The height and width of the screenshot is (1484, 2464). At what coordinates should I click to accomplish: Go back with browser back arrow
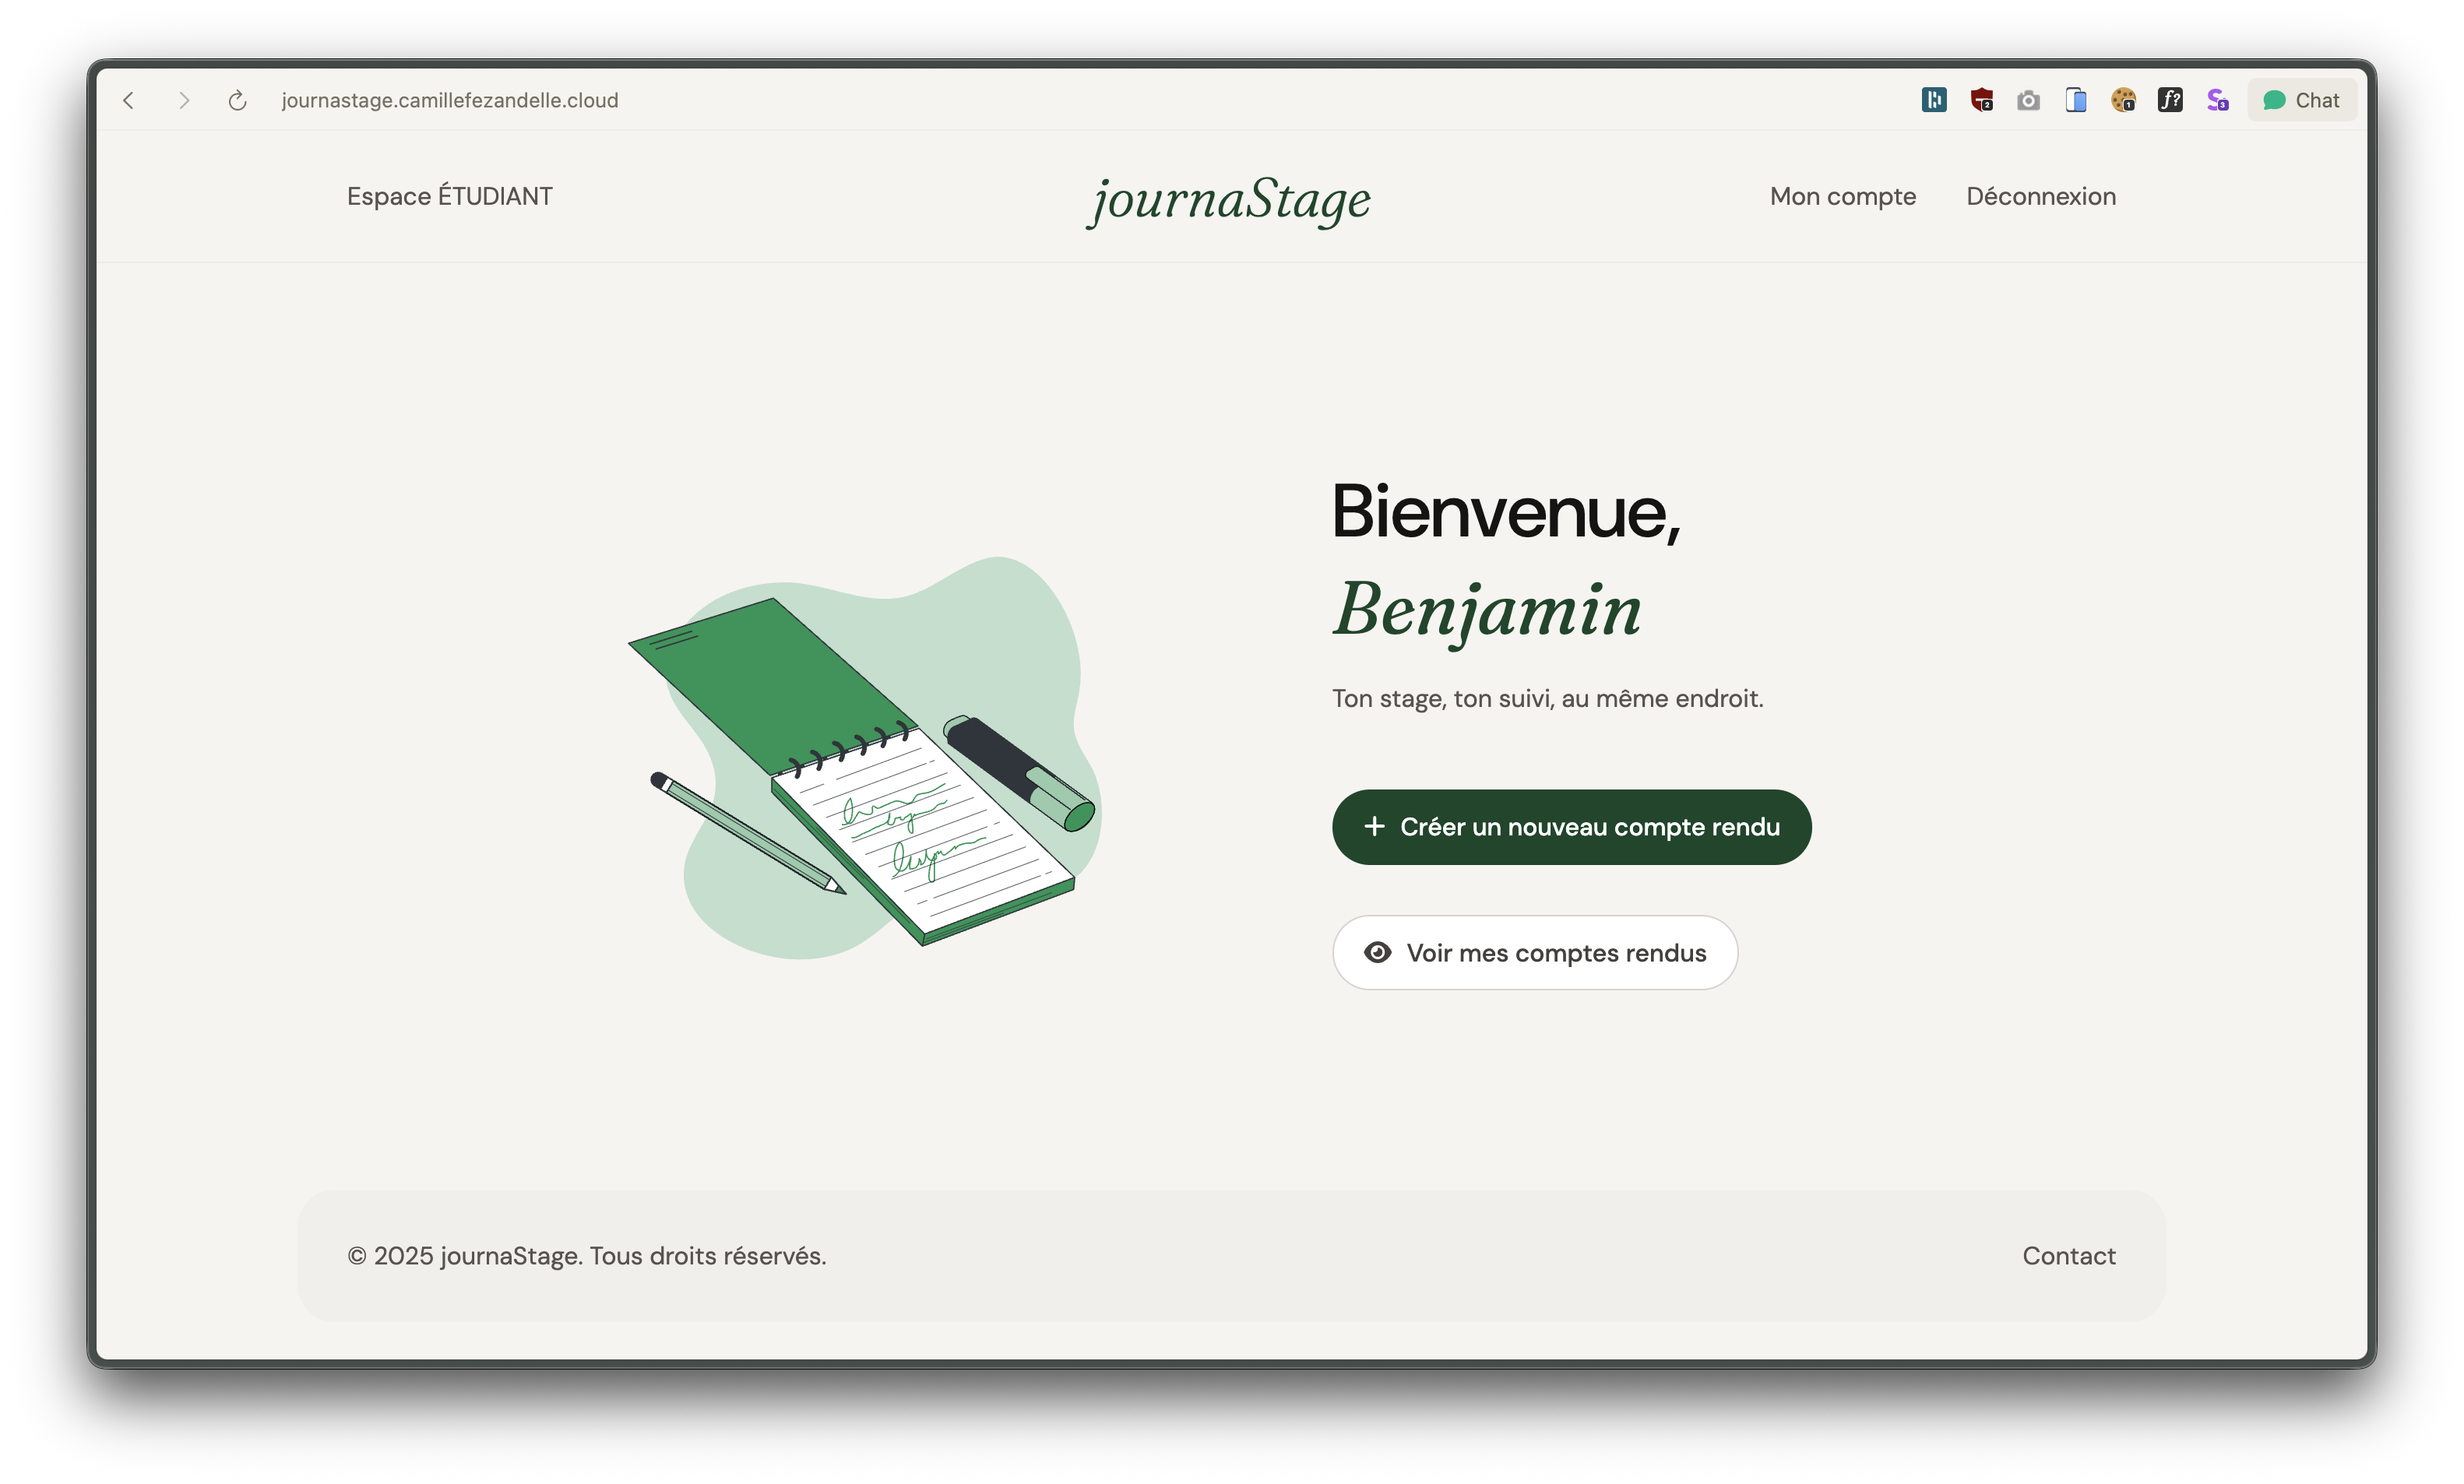click(x=129, y=100)
